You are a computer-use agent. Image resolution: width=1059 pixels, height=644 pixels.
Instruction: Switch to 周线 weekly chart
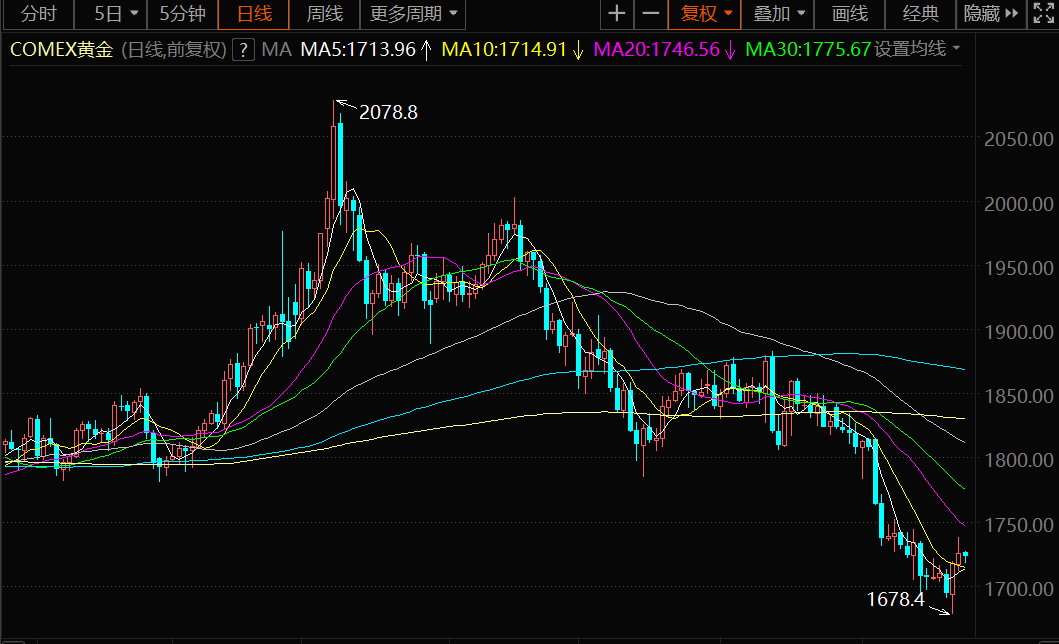[324, 14]
